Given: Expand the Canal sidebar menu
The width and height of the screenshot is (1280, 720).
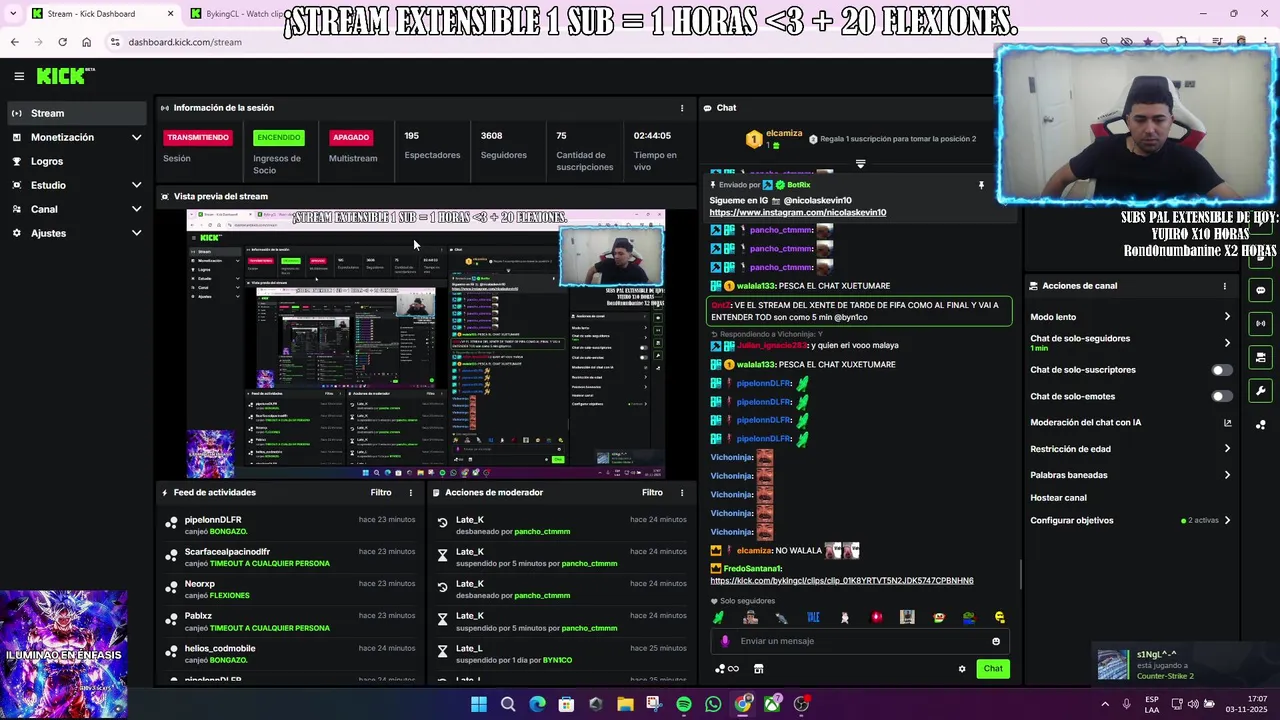Looking at the screenshot, I should (75, 209).
